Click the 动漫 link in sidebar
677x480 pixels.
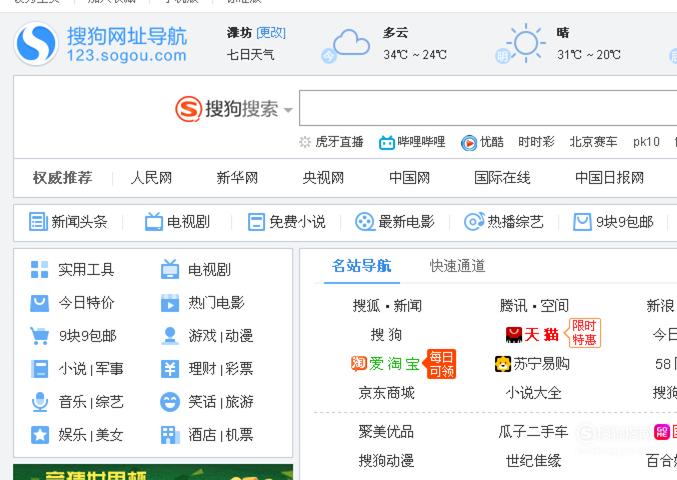tap(239, 336)
